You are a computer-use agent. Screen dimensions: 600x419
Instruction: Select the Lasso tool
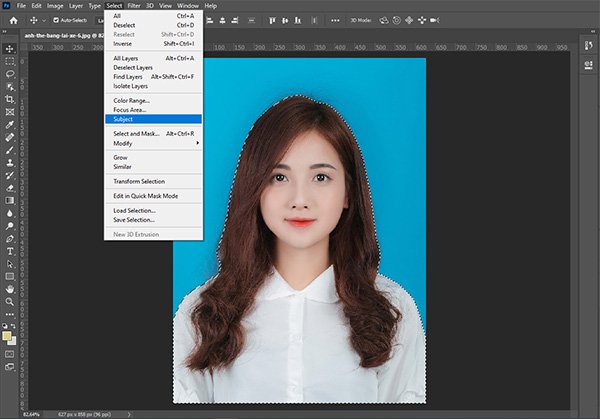[9, 74]
